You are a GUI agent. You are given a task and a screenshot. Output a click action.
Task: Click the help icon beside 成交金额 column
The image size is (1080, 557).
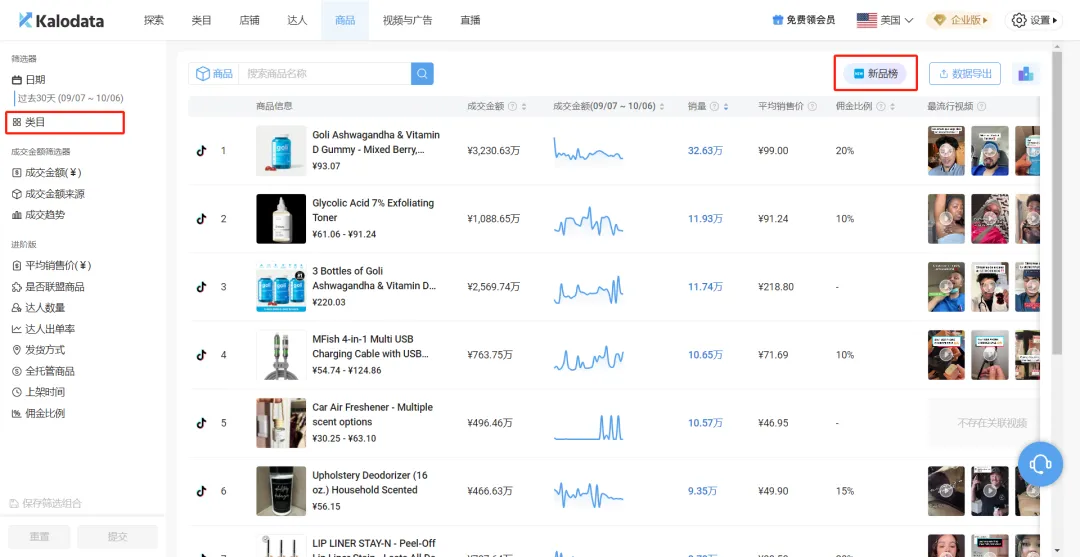(512, 107)
